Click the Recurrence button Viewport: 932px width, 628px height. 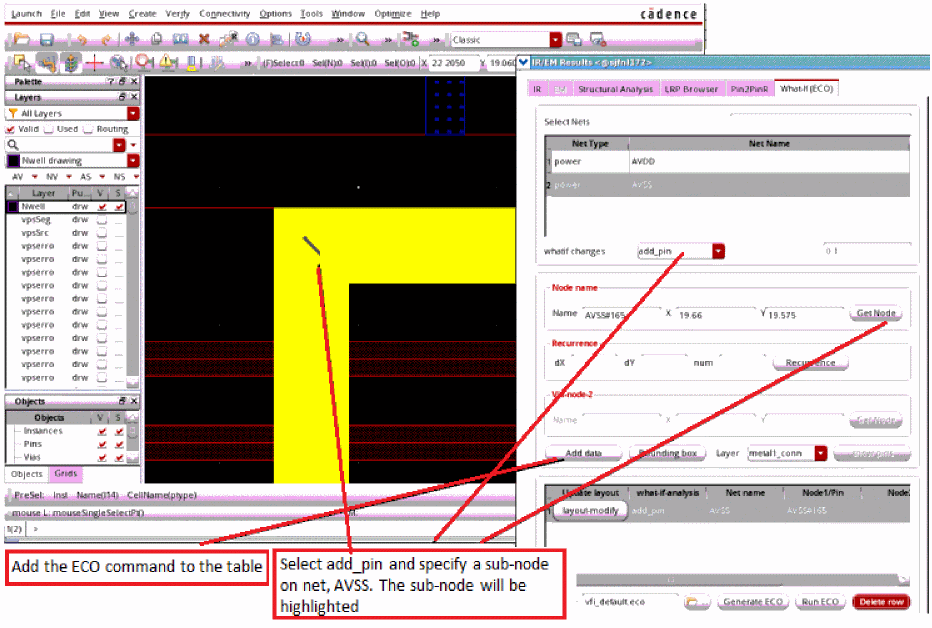tap(810, 362)
